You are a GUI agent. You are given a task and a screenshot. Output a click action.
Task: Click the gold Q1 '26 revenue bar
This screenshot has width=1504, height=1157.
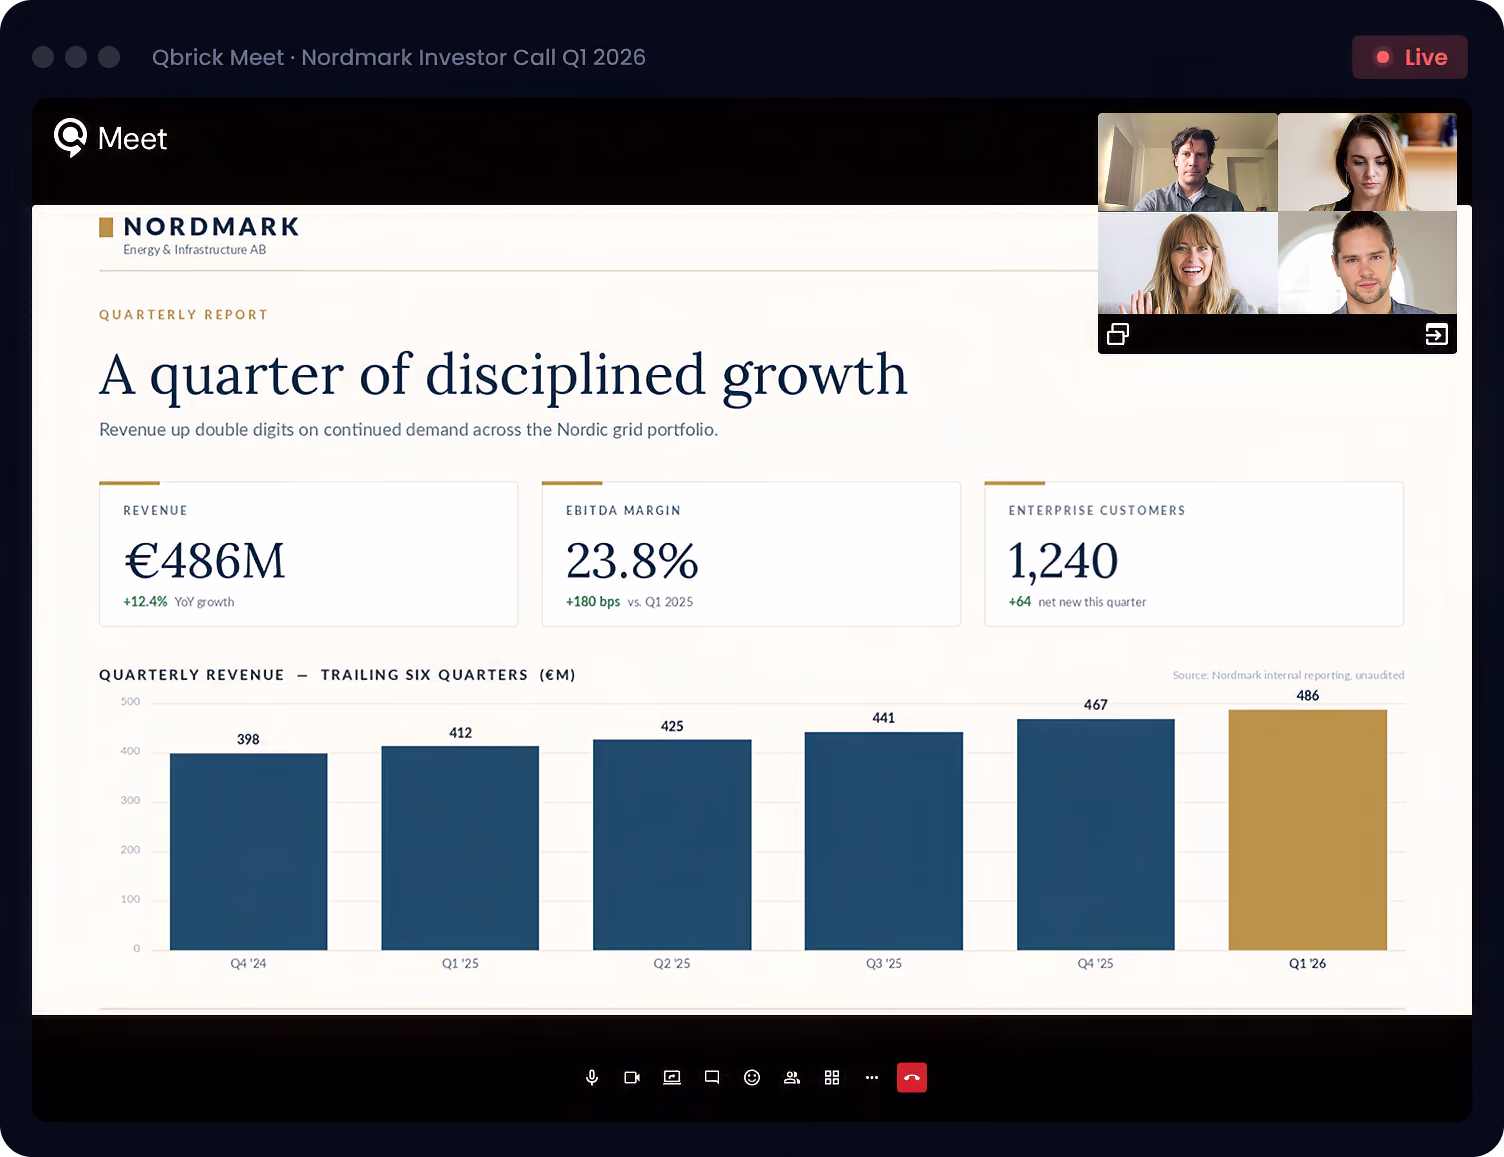(x=1307, y=829)
